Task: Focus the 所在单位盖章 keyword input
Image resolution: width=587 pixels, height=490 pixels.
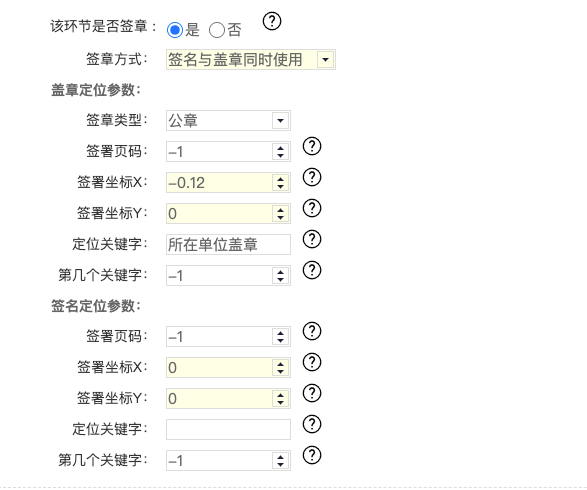Action: tap(228, 244)
